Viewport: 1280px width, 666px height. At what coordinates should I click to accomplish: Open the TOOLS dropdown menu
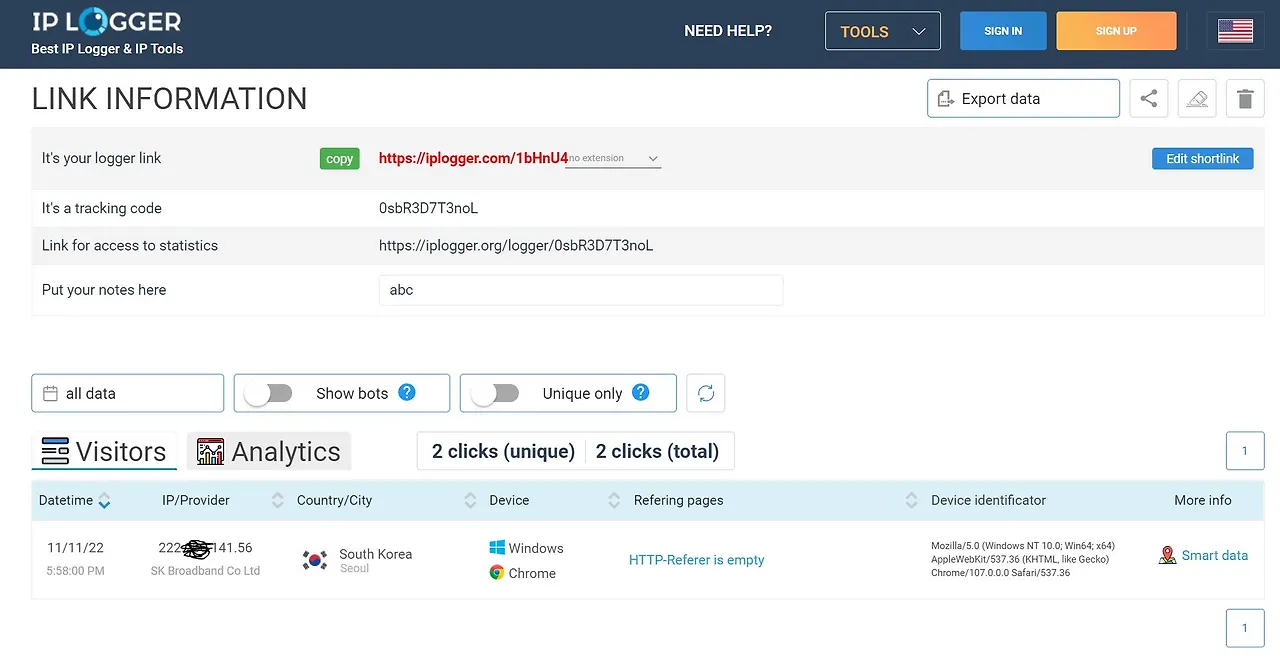[883, 31]
